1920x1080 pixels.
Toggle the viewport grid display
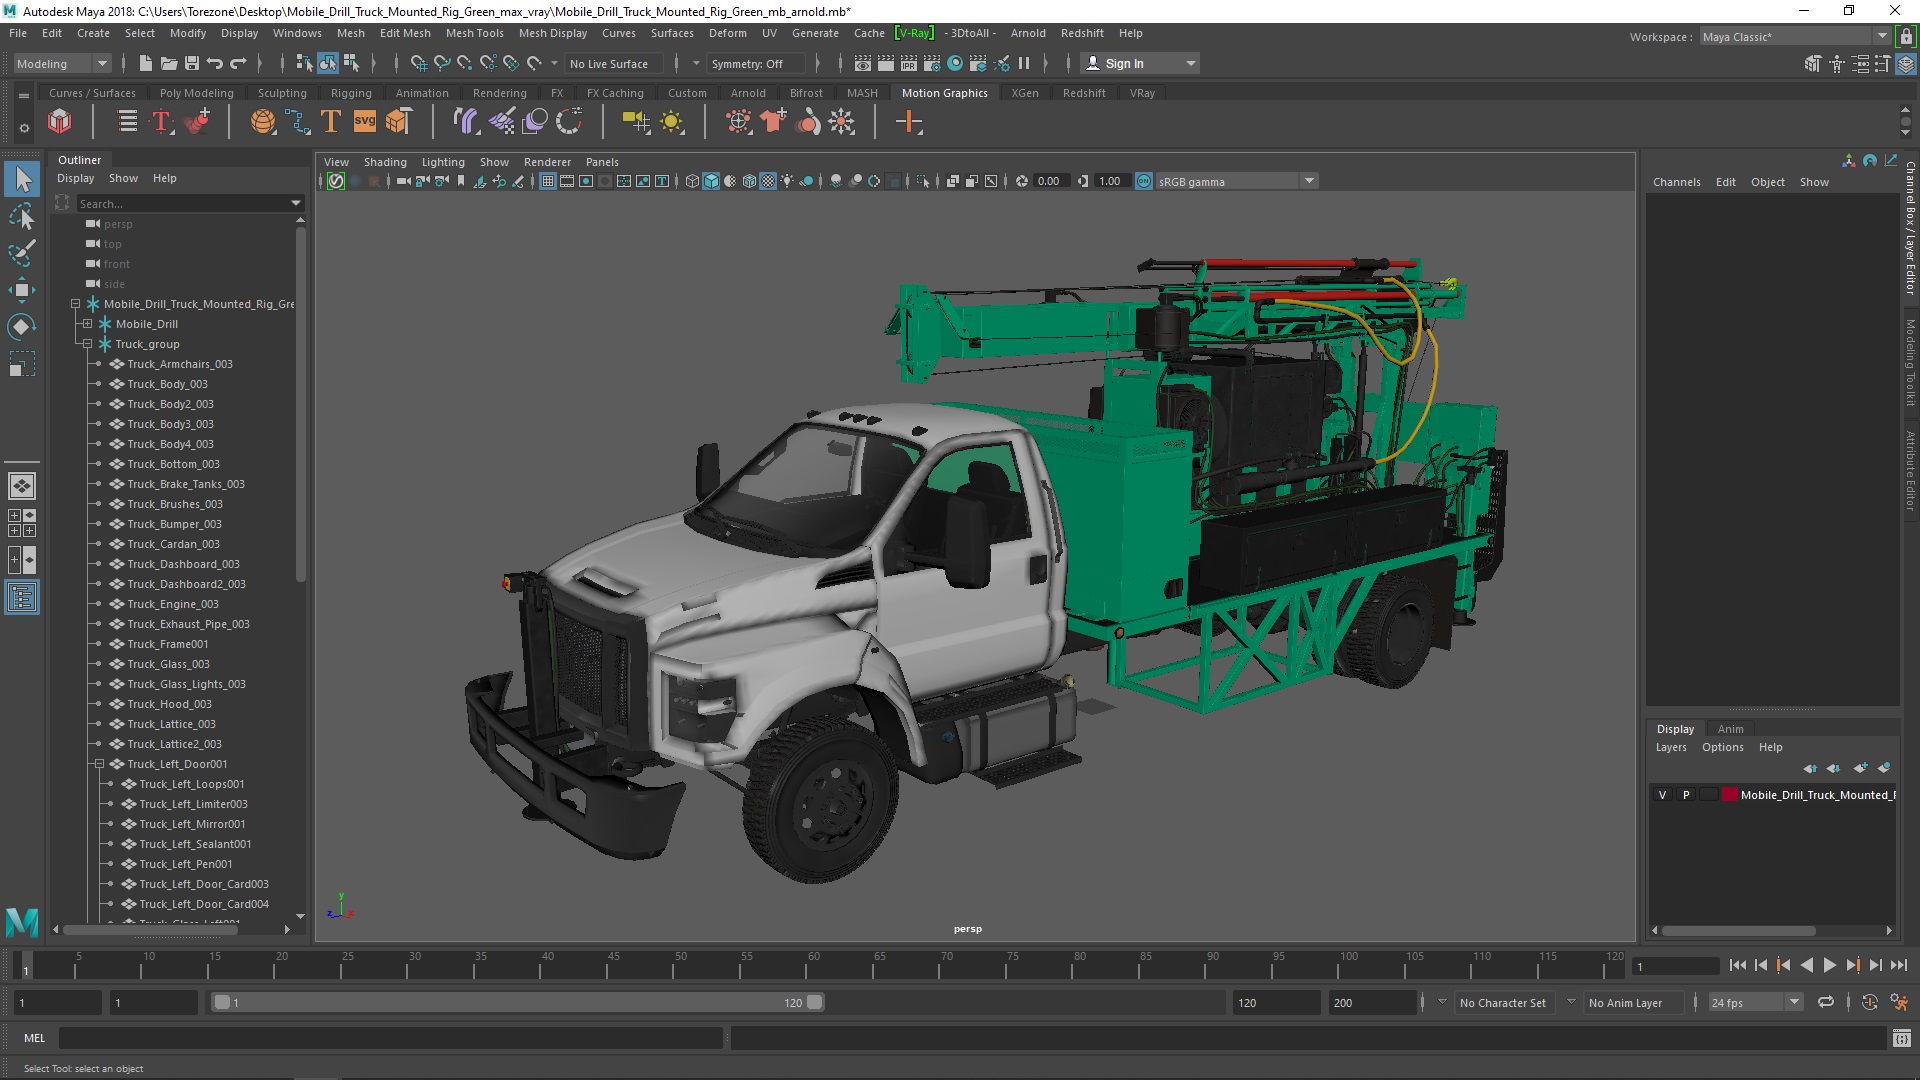click(548, 181)
